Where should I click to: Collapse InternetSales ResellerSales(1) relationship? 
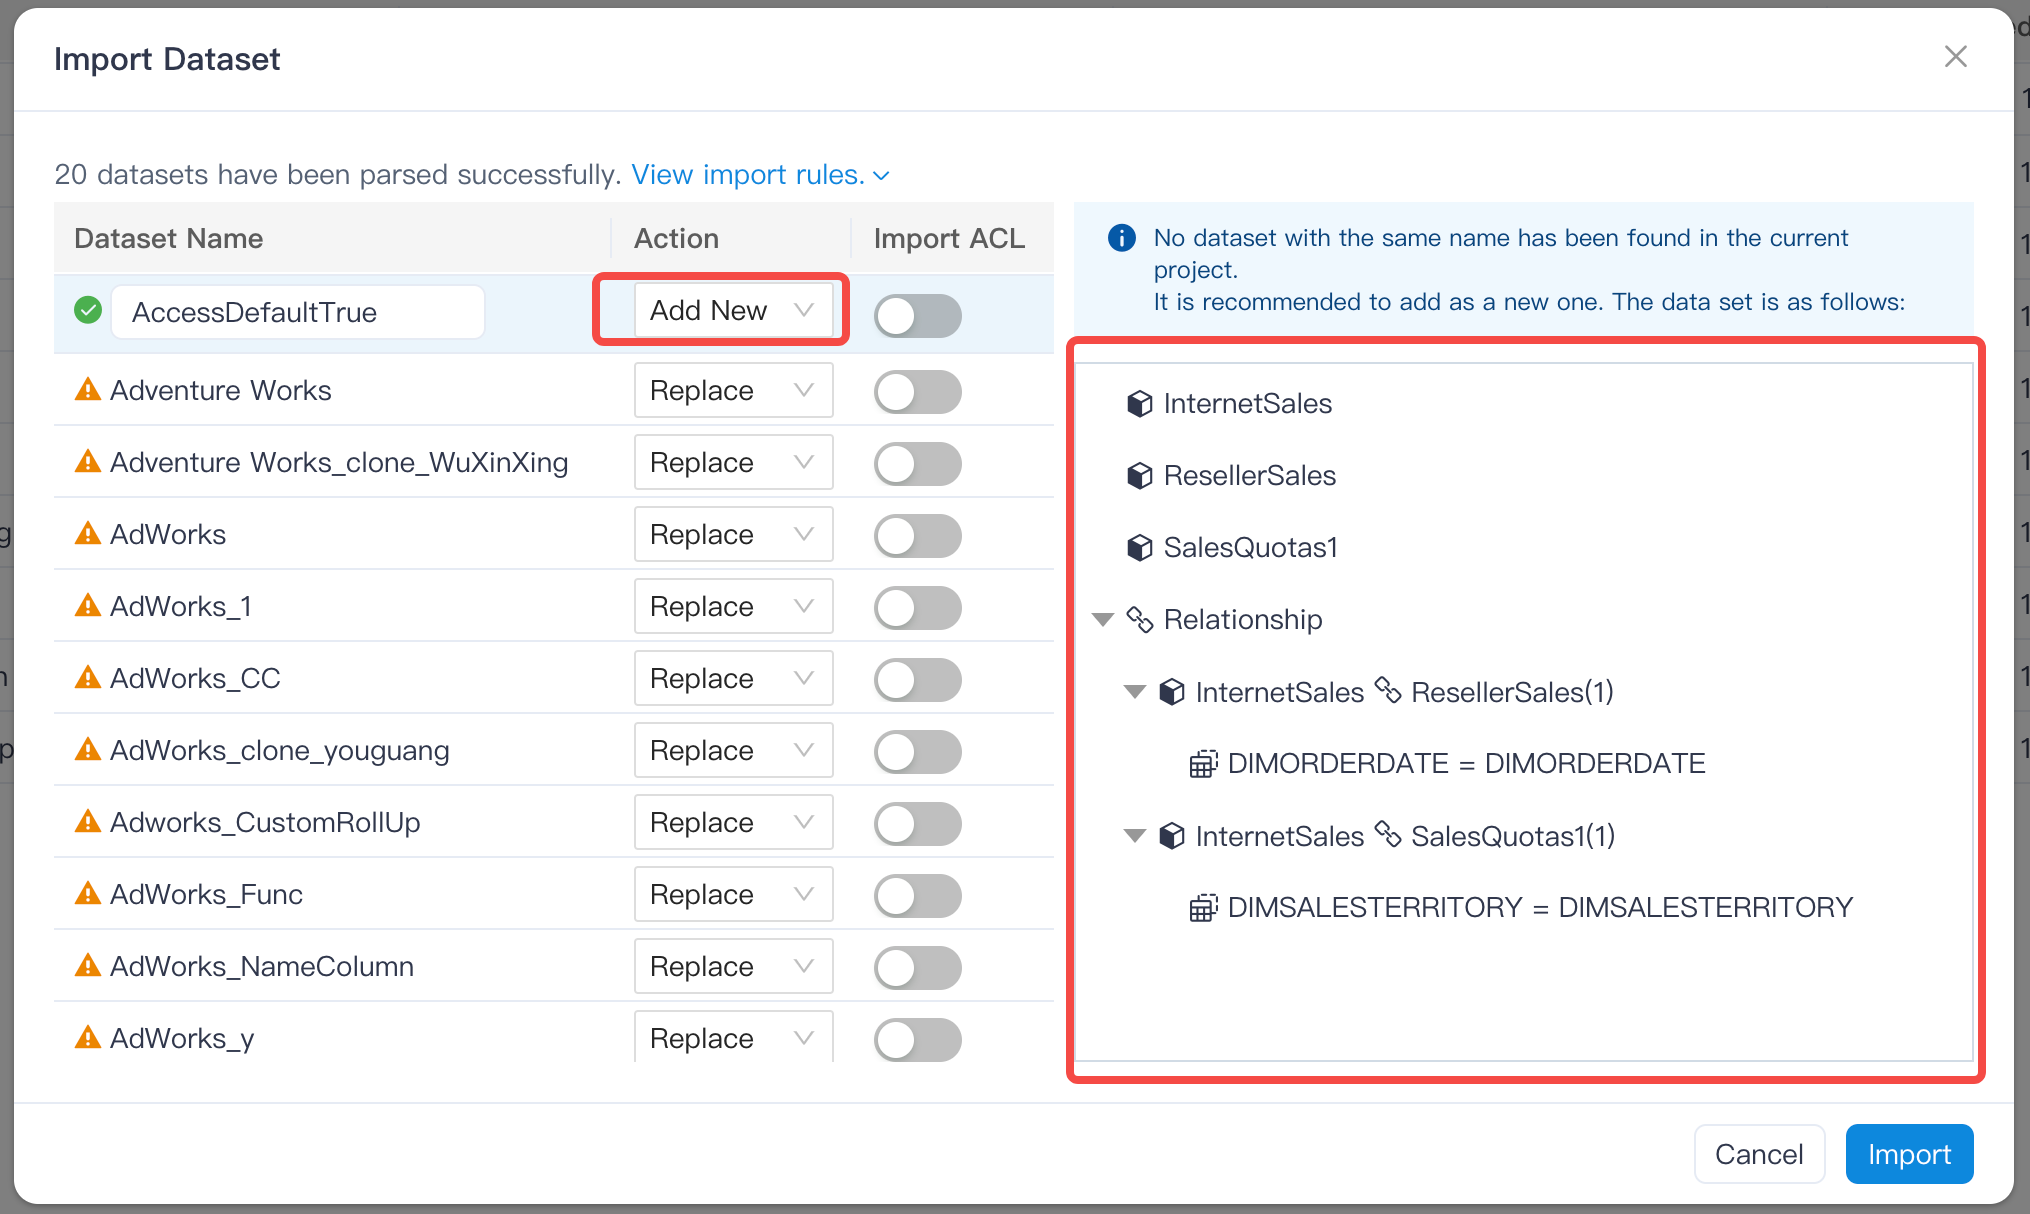pyautogui.click(x=1135, y=692)
